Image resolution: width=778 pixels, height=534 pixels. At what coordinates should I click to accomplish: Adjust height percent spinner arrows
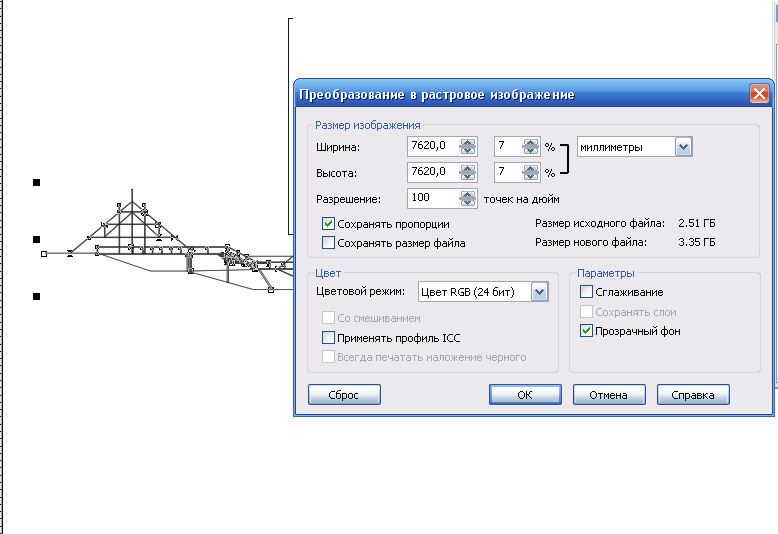[531, 172]
